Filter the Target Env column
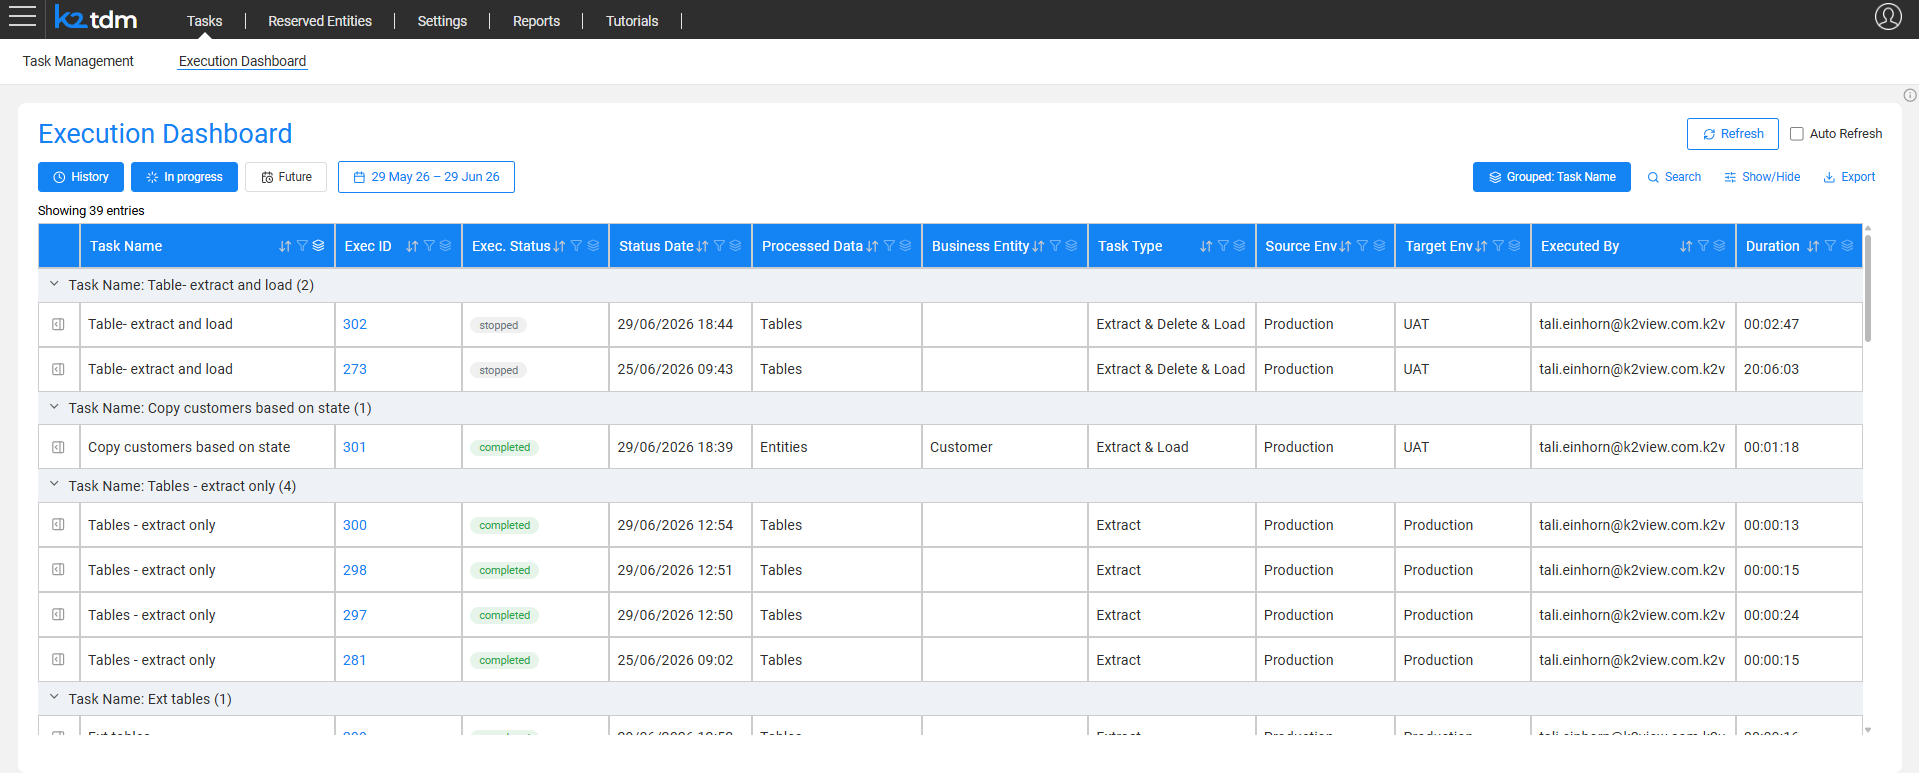Image resolution: width=1919 pixels, height=773 pixels. tap(1498, 246)
